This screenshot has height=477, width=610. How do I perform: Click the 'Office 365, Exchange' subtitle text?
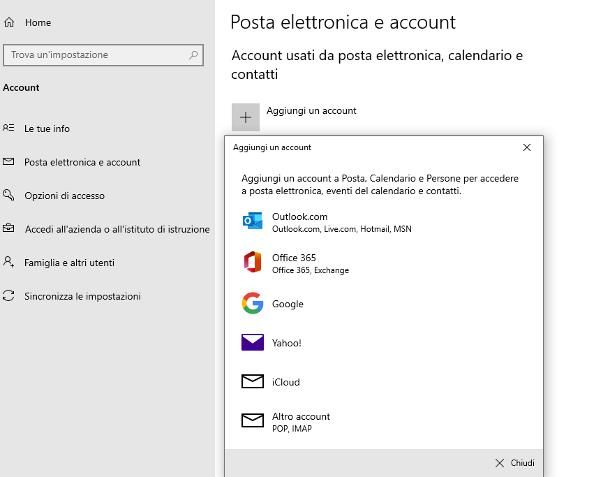310,270
